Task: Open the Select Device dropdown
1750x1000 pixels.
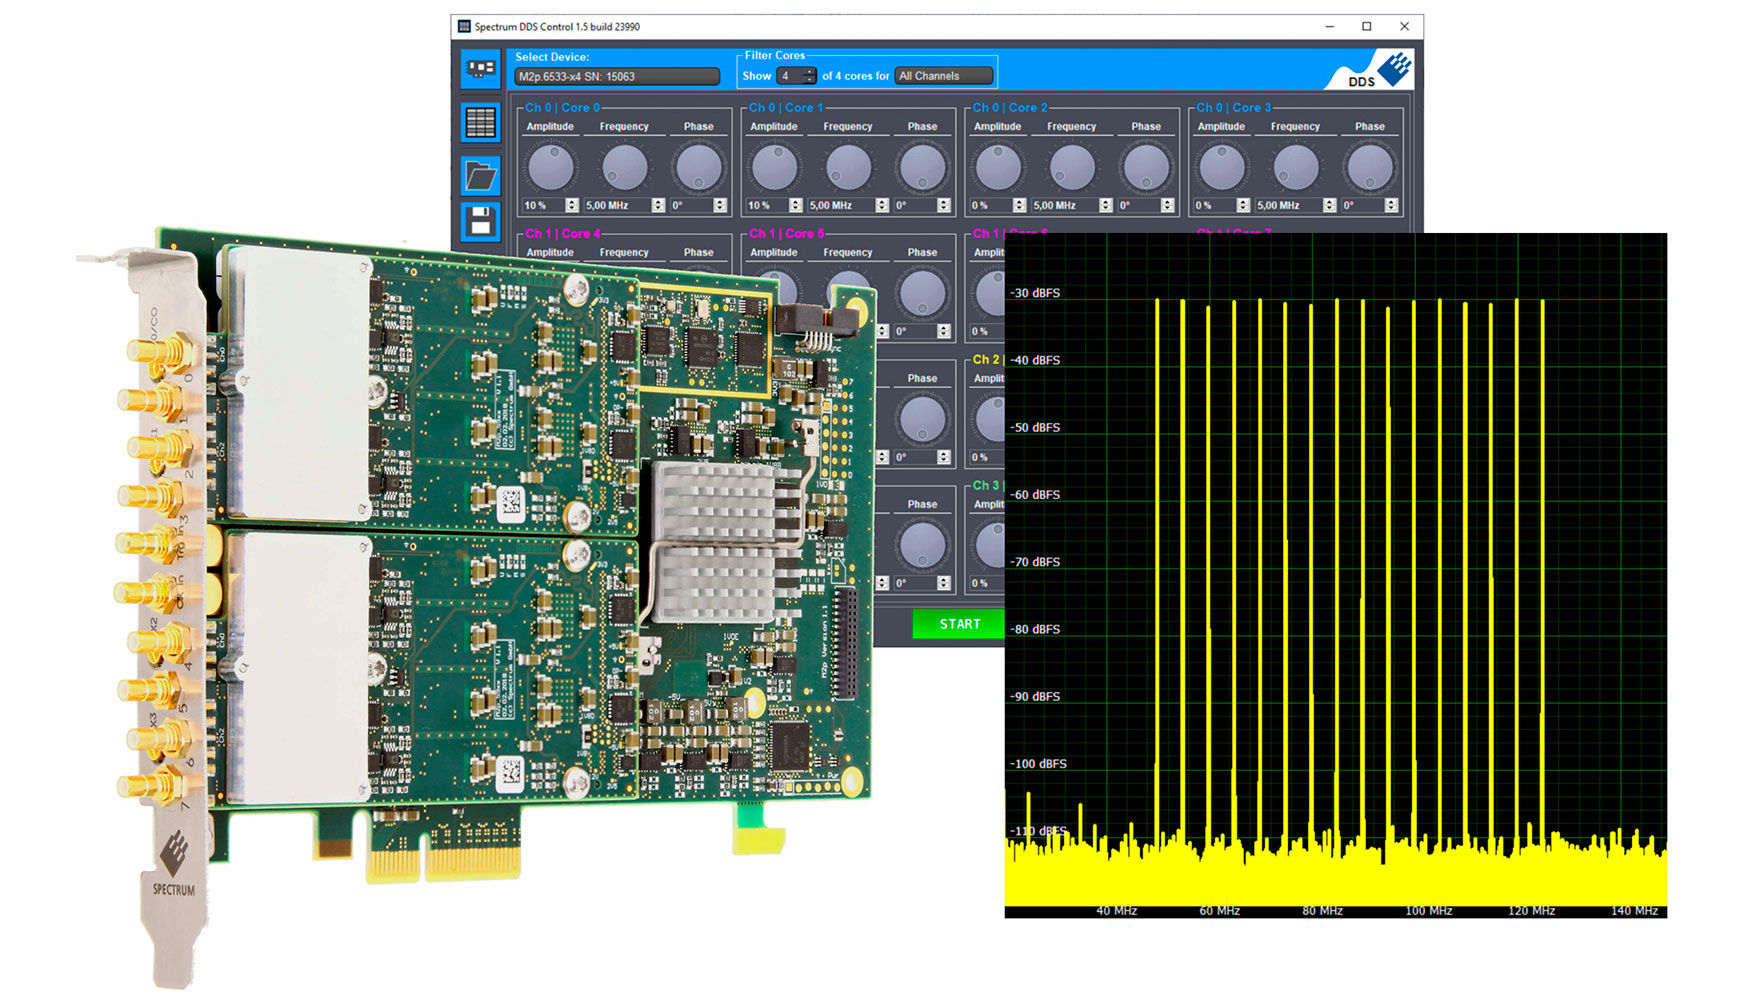Action: 616,77
